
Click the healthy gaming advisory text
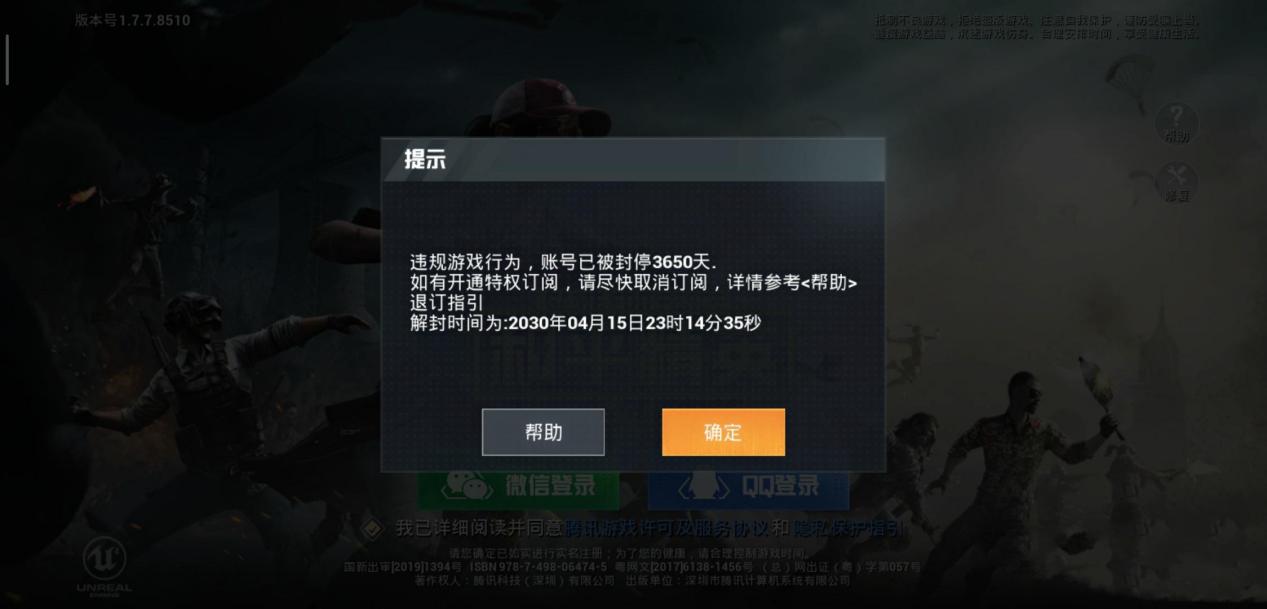1037,26
